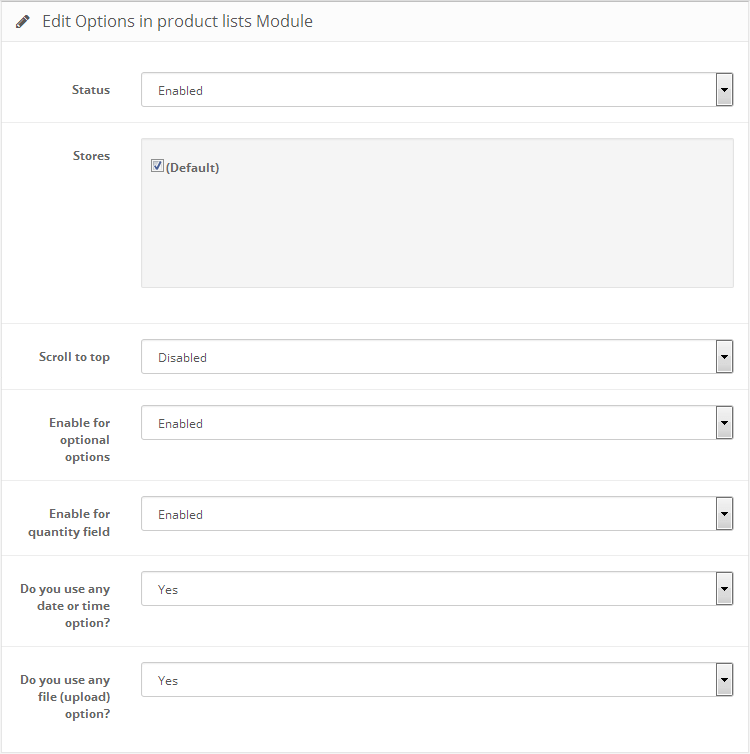Click the Status field label
Image resolution: width=750 pixels, height=754 pixels.
[x=91, y=90]
